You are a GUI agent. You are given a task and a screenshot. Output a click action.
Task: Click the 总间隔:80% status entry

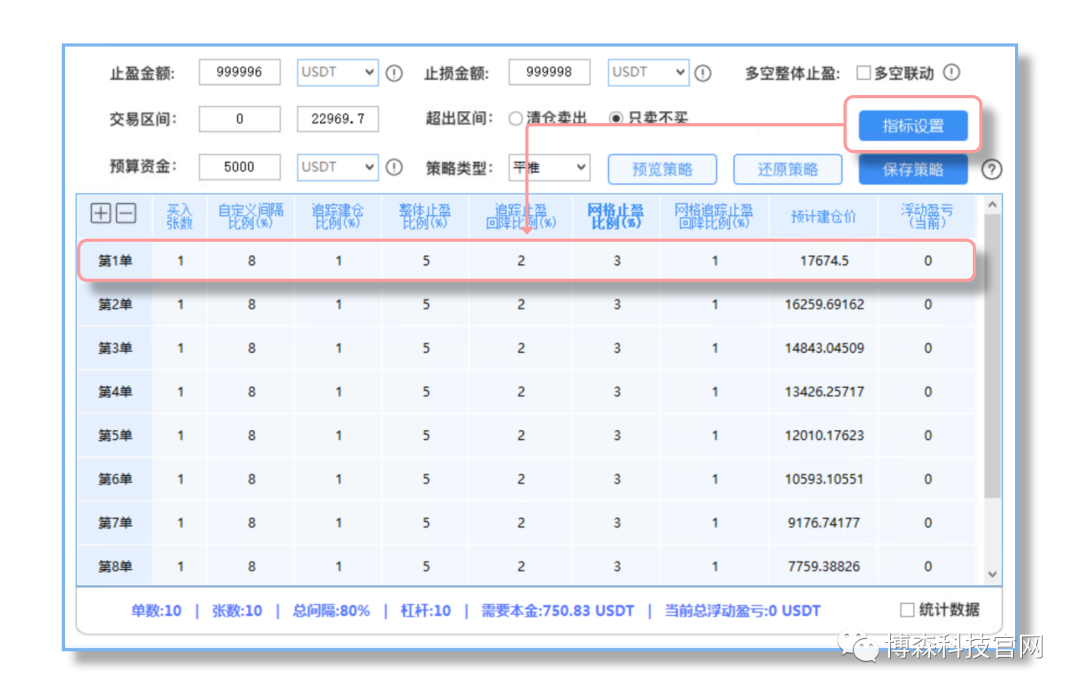pos(331,611)
